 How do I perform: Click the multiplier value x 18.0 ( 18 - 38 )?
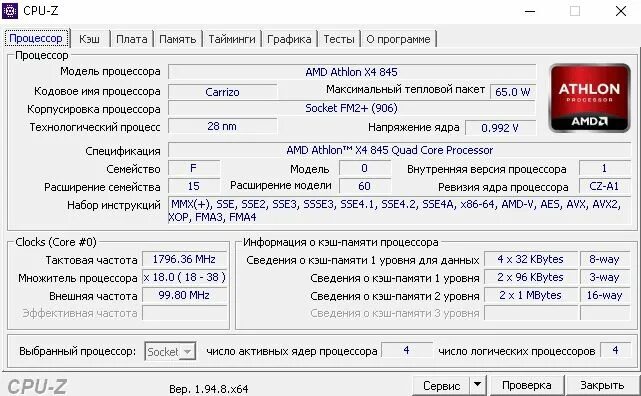click(184, 277)
